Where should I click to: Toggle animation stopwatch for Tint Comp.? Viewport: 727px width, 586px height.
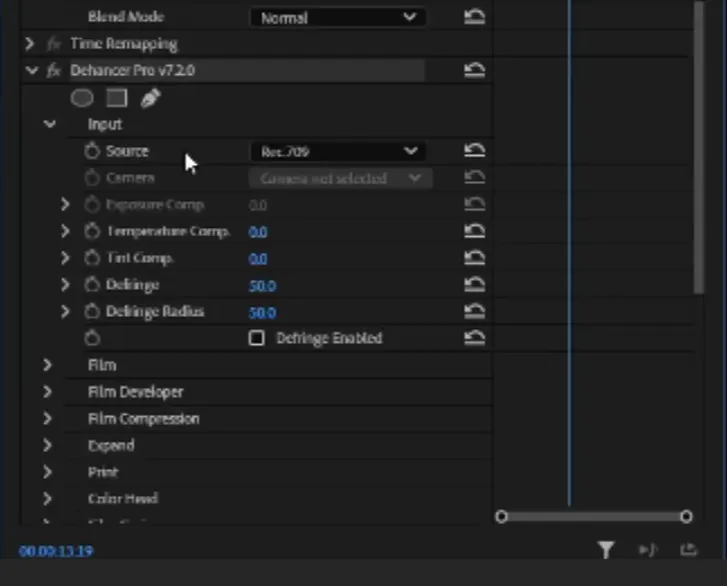click(x=92, y=258)
